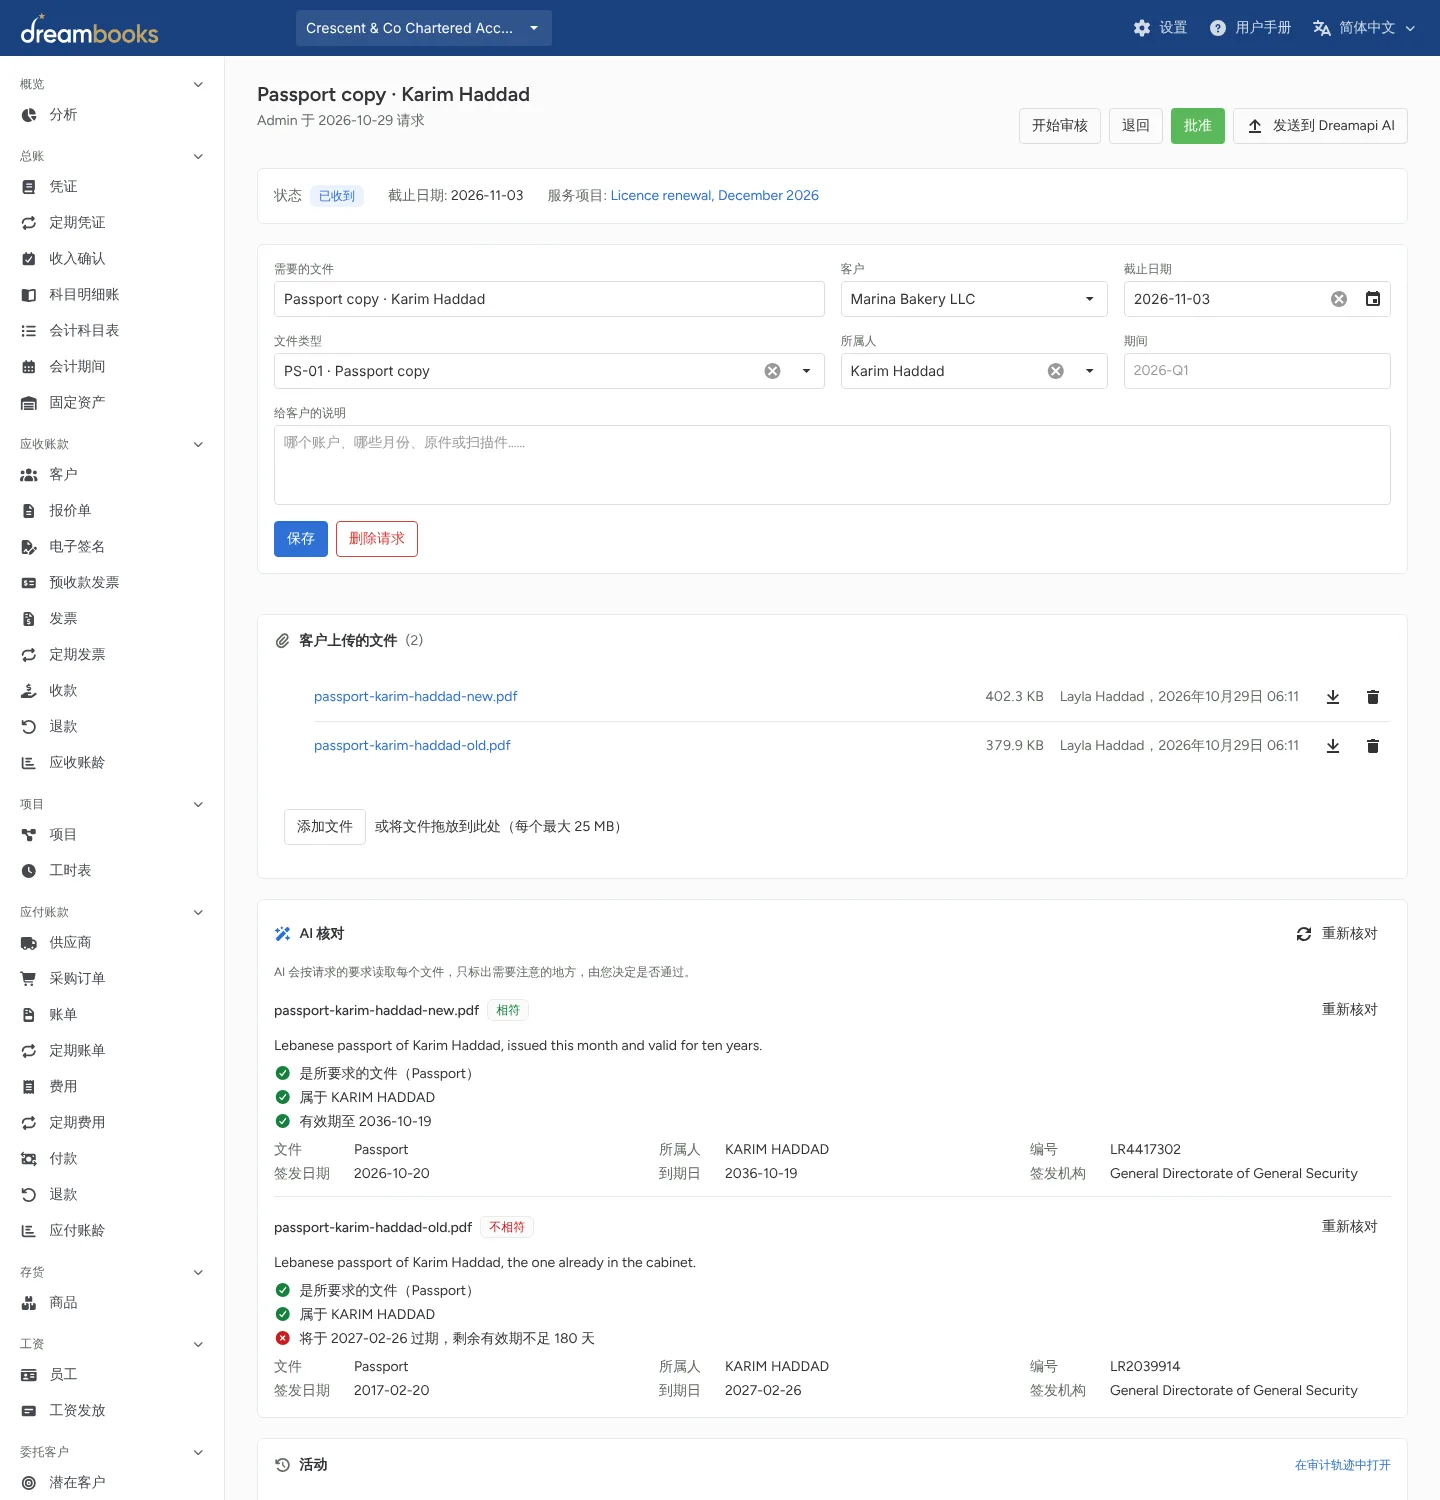Open the calendar picker for due date
This screenshot has height=1500, width=1440.
(1373, 299)
